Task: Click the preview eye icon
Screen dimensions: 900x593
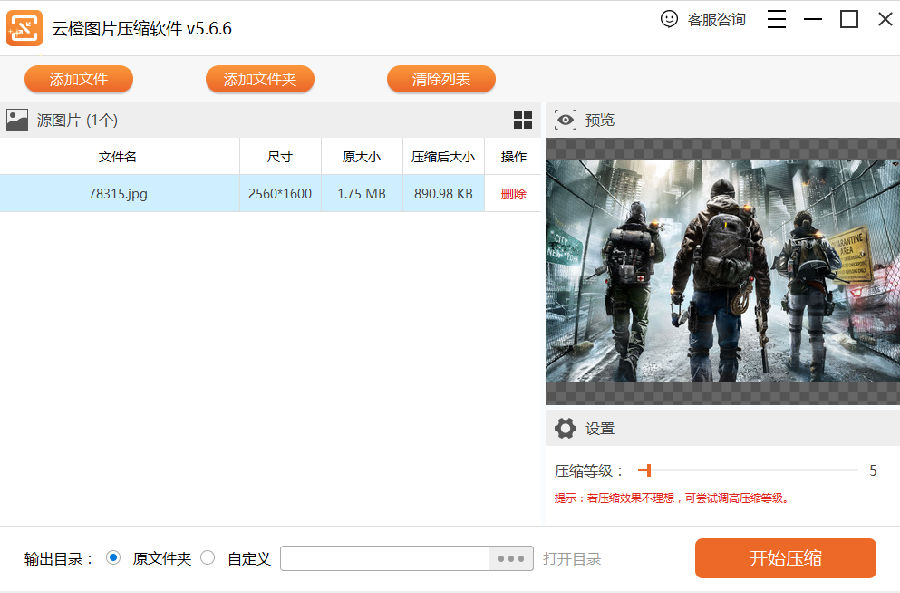Action: (565, 120)
